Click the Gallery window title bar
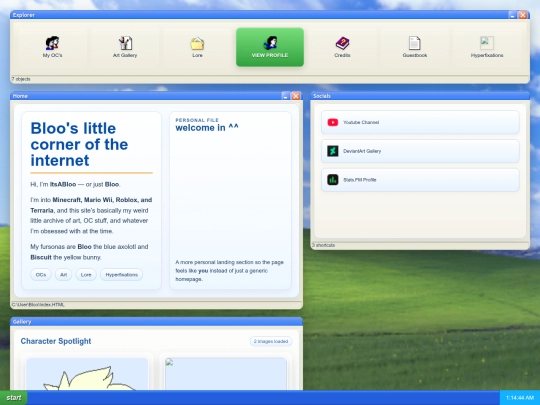 pyautogui.click(x=156, y=322)
